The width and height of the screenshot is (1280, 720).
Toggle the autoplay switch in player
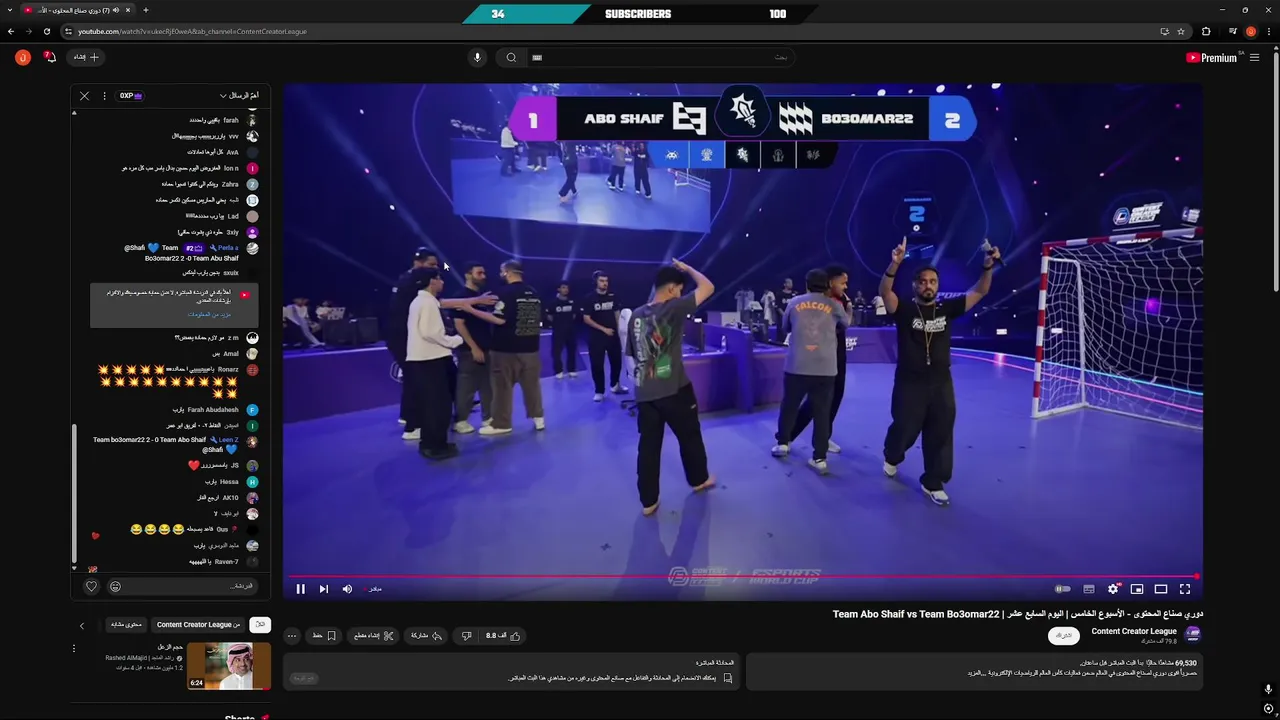pos(1062,589)
